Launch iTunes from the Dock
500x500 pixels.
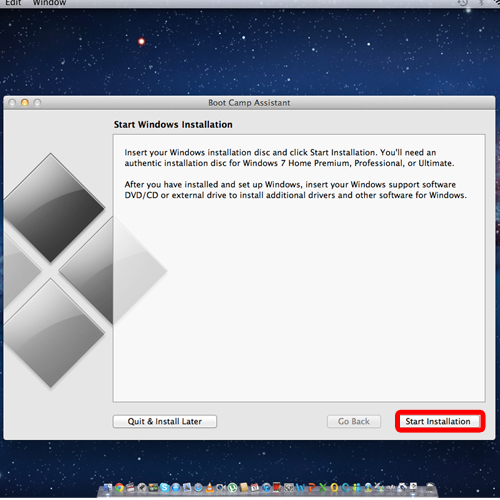(266, 488)
